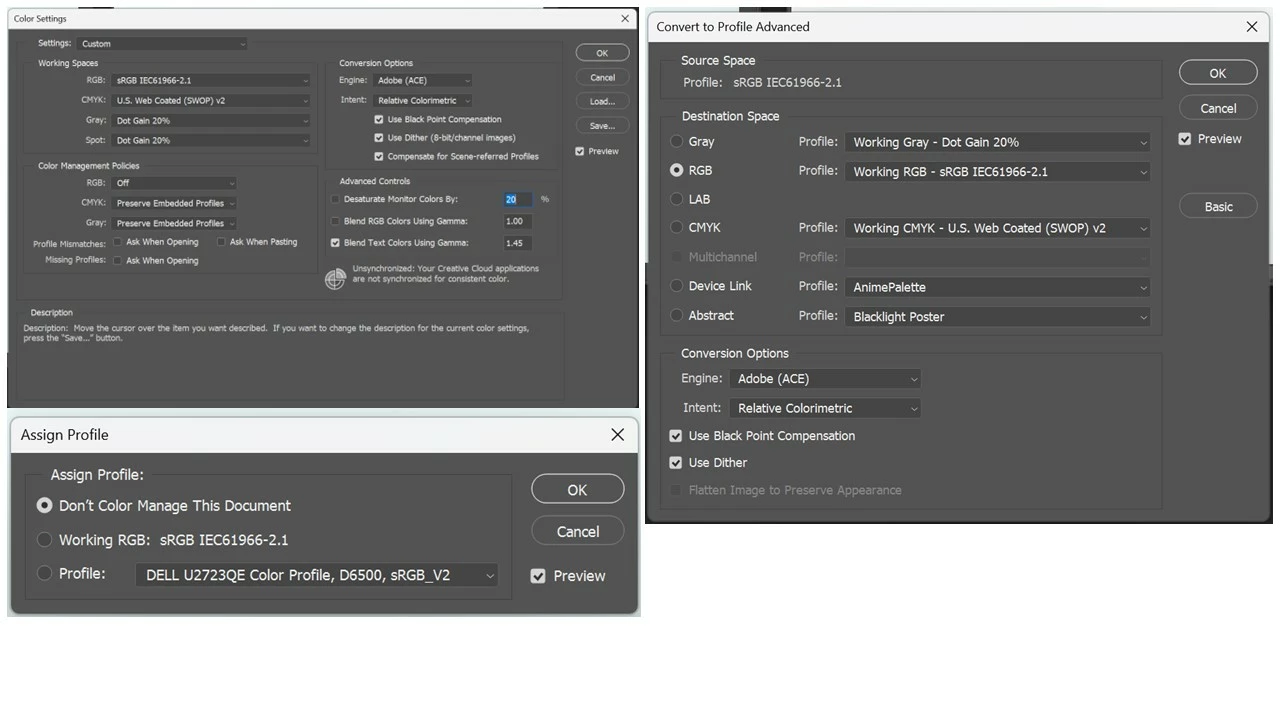The height and width of the screenshot is (720, 1280).
Task: Select Don't Color Manage This Document
Action: click(x=44, y=506)
